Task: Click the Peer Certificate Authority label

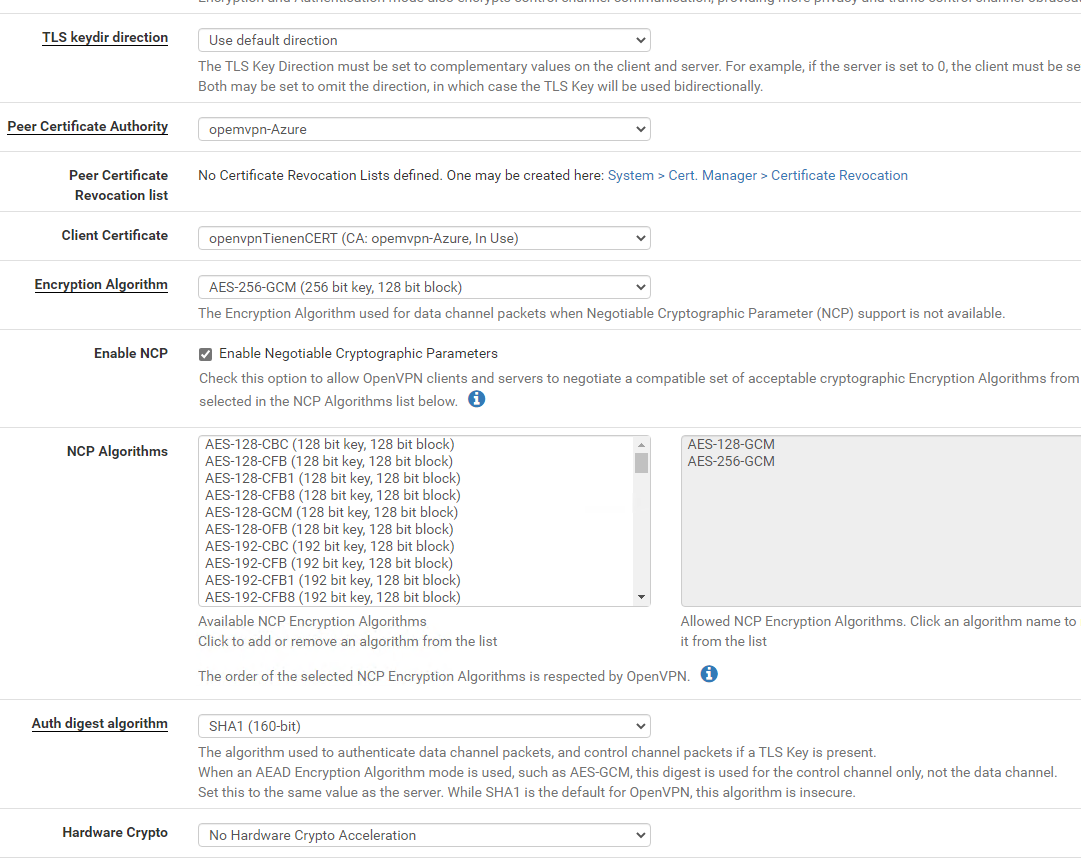Action: click(x=88, y=126)
